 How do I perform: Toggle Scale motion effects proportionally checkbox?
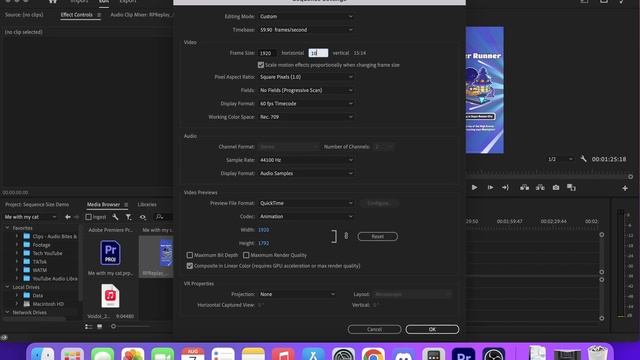[261, 65]
